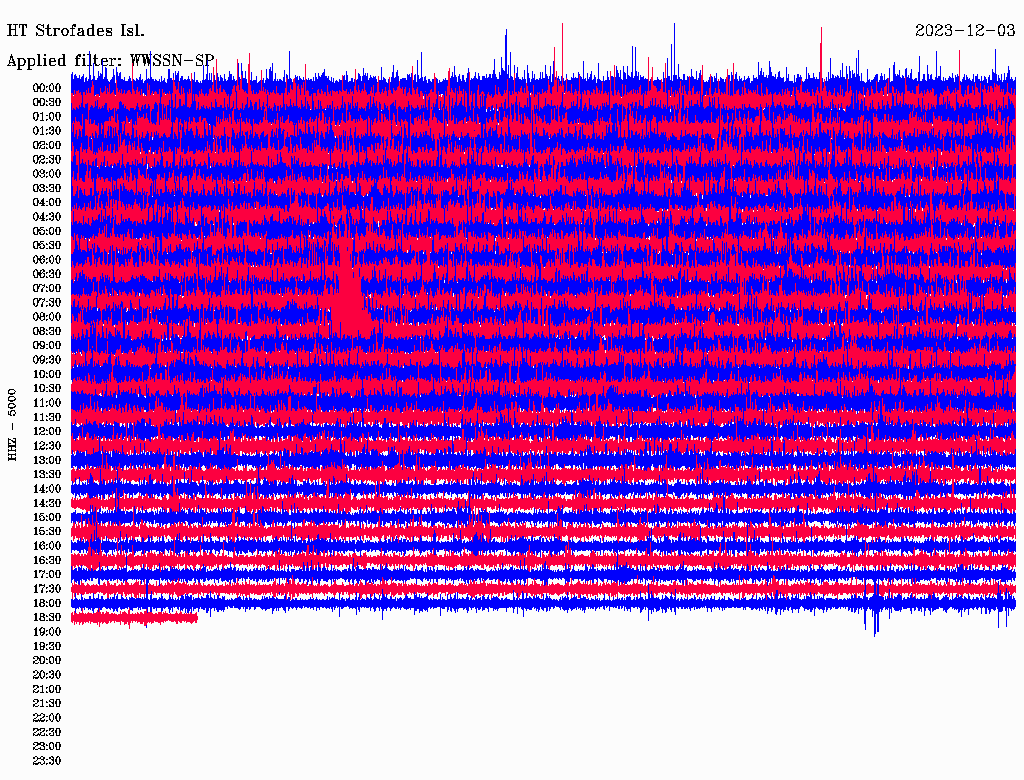1024x780 pixels.
Task: Select the 03:30 time label
Action: pyautogui.click(x=47, y=189)
